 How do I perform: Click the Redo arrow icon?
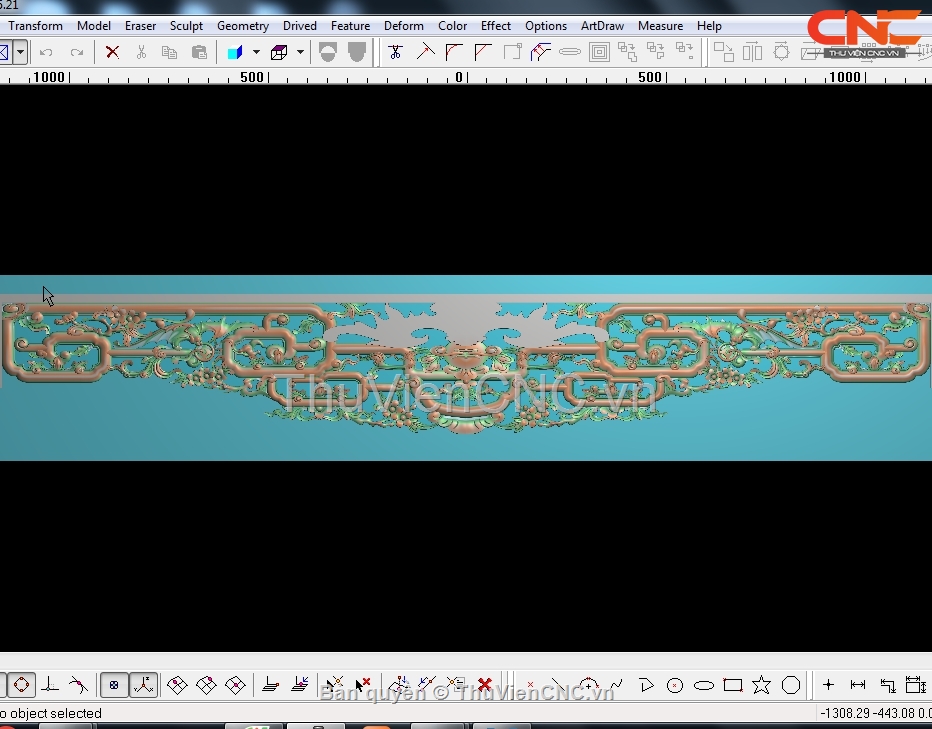point(77,52)
